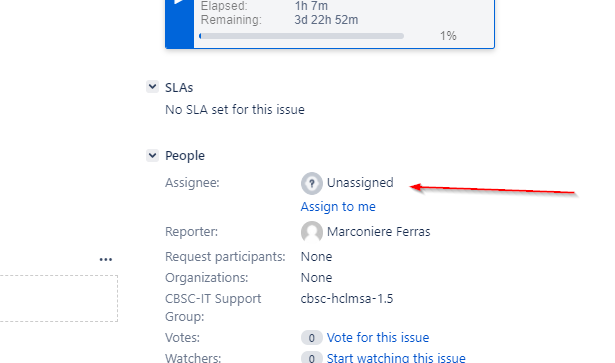615x363 pixels.
Task: Click Marconiere Ferras avatar icon
Action: tap(312, 232)
